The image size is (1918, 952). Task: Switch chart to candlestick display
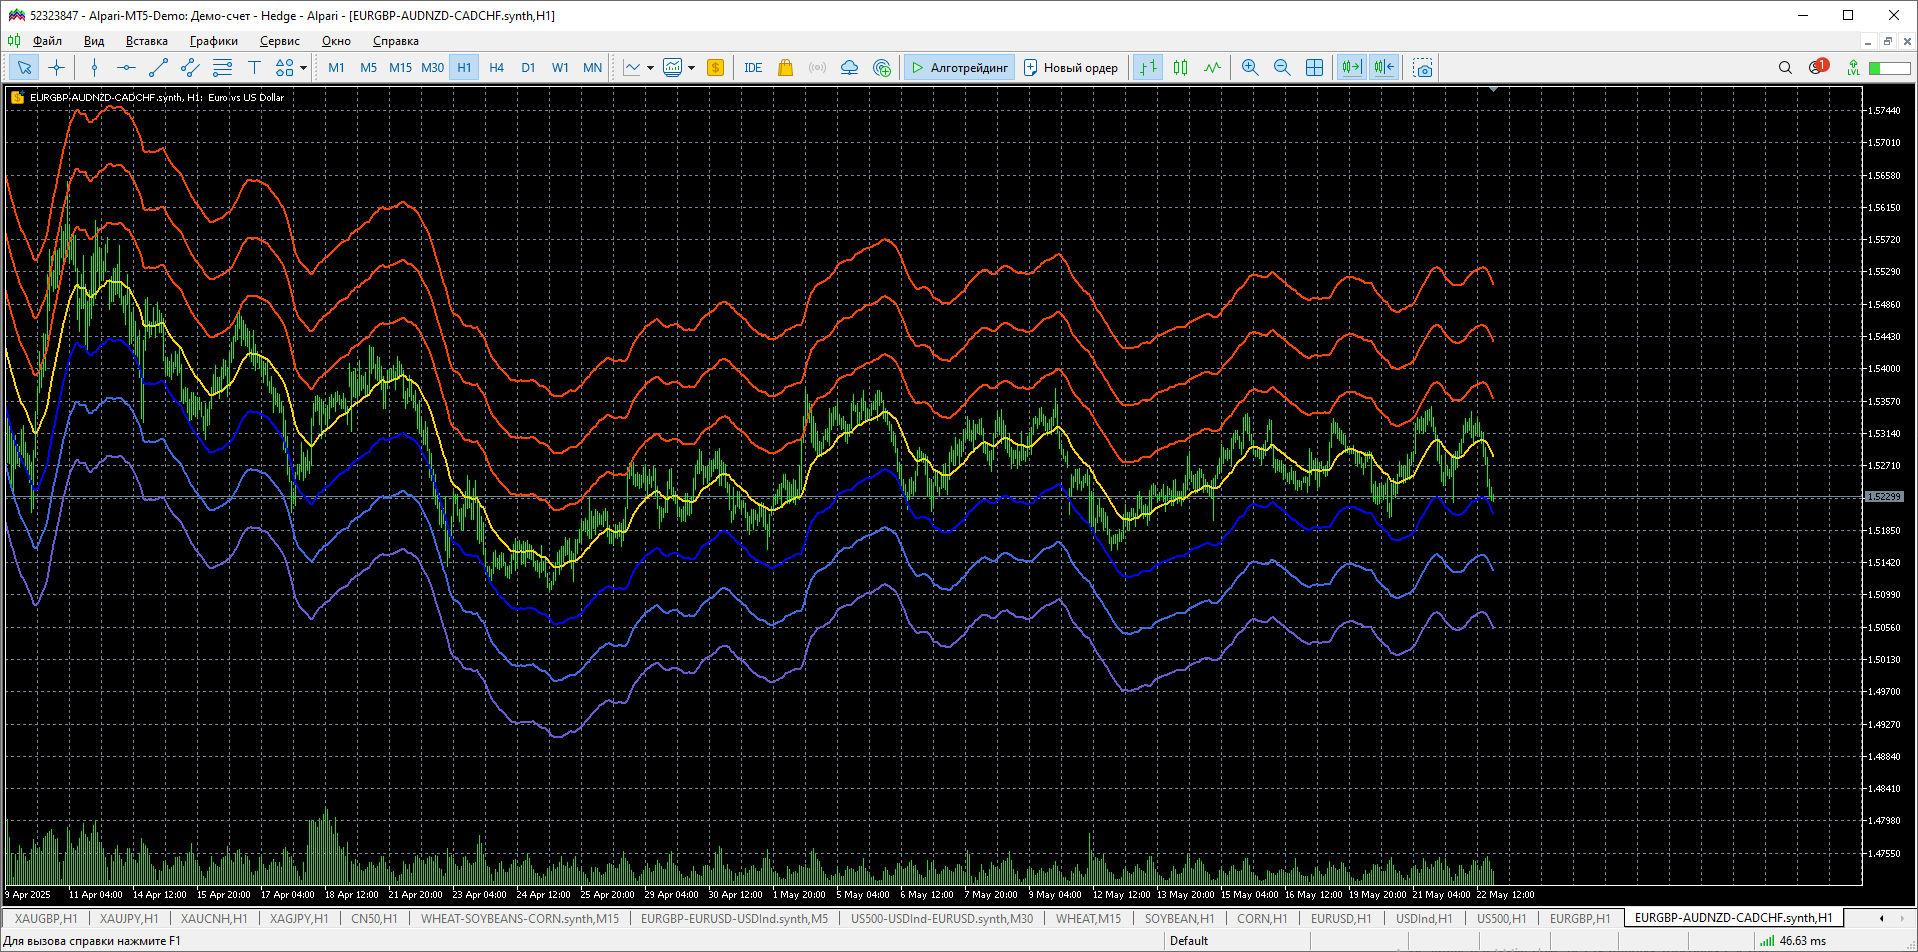(x=1180, y=68)
